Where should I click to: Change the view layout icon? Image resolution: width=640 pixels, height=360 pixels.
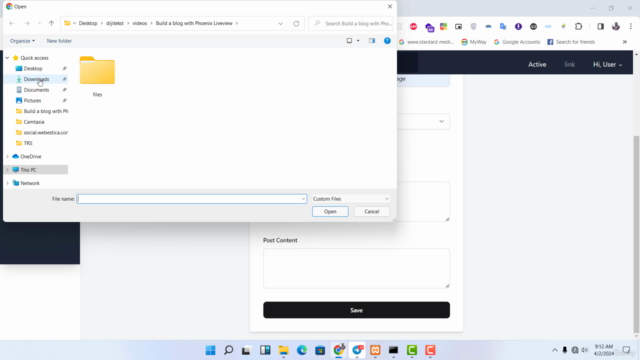pos(349,41)
